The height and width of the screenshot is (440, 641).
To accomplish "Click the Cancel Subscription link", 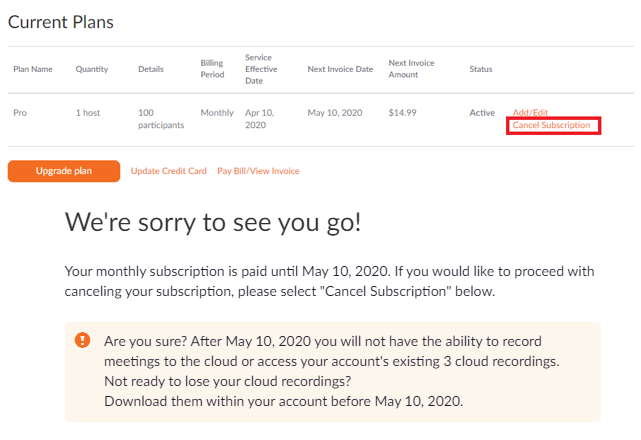I will (x=551, y=125).
